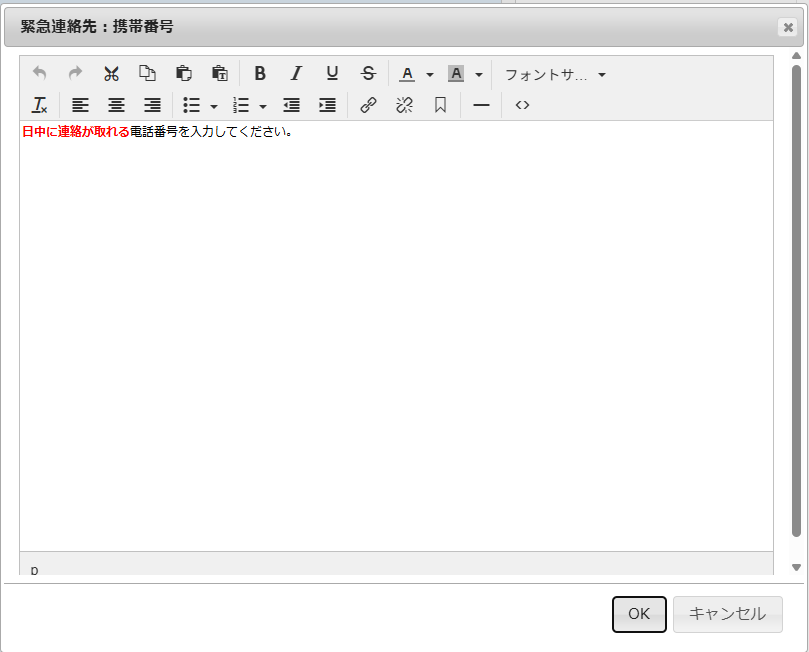Cut the selected text with scissors icon
The image size is (809, 652).
pyautogui.click(x=111, y=73)
